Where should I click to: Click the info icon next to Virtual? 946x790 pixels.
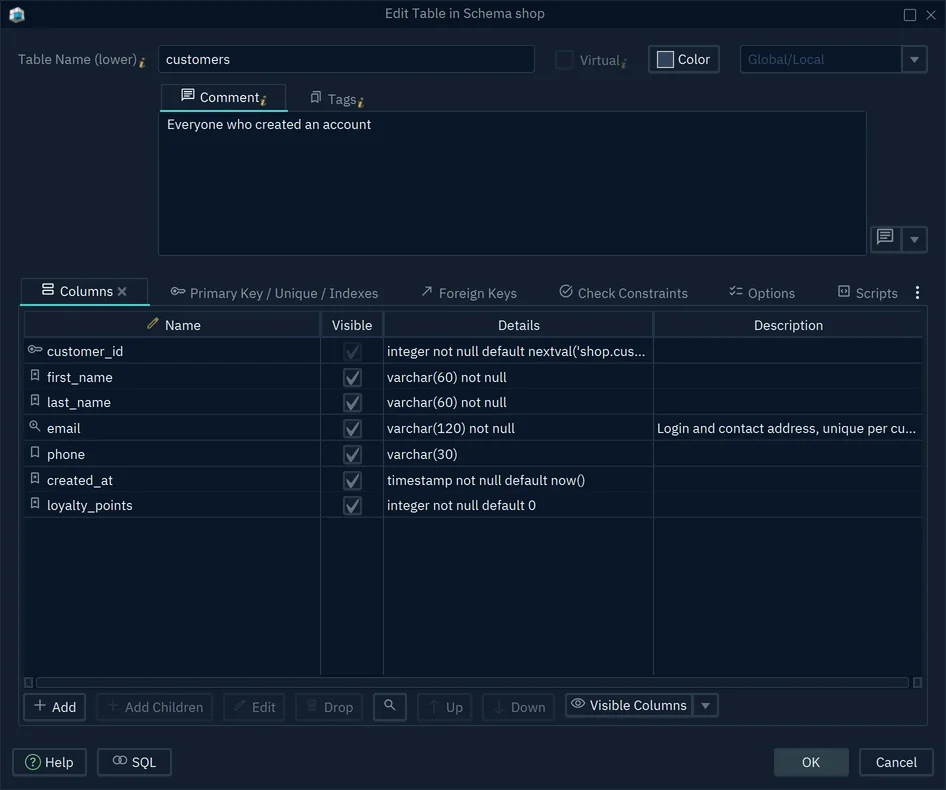624,62
